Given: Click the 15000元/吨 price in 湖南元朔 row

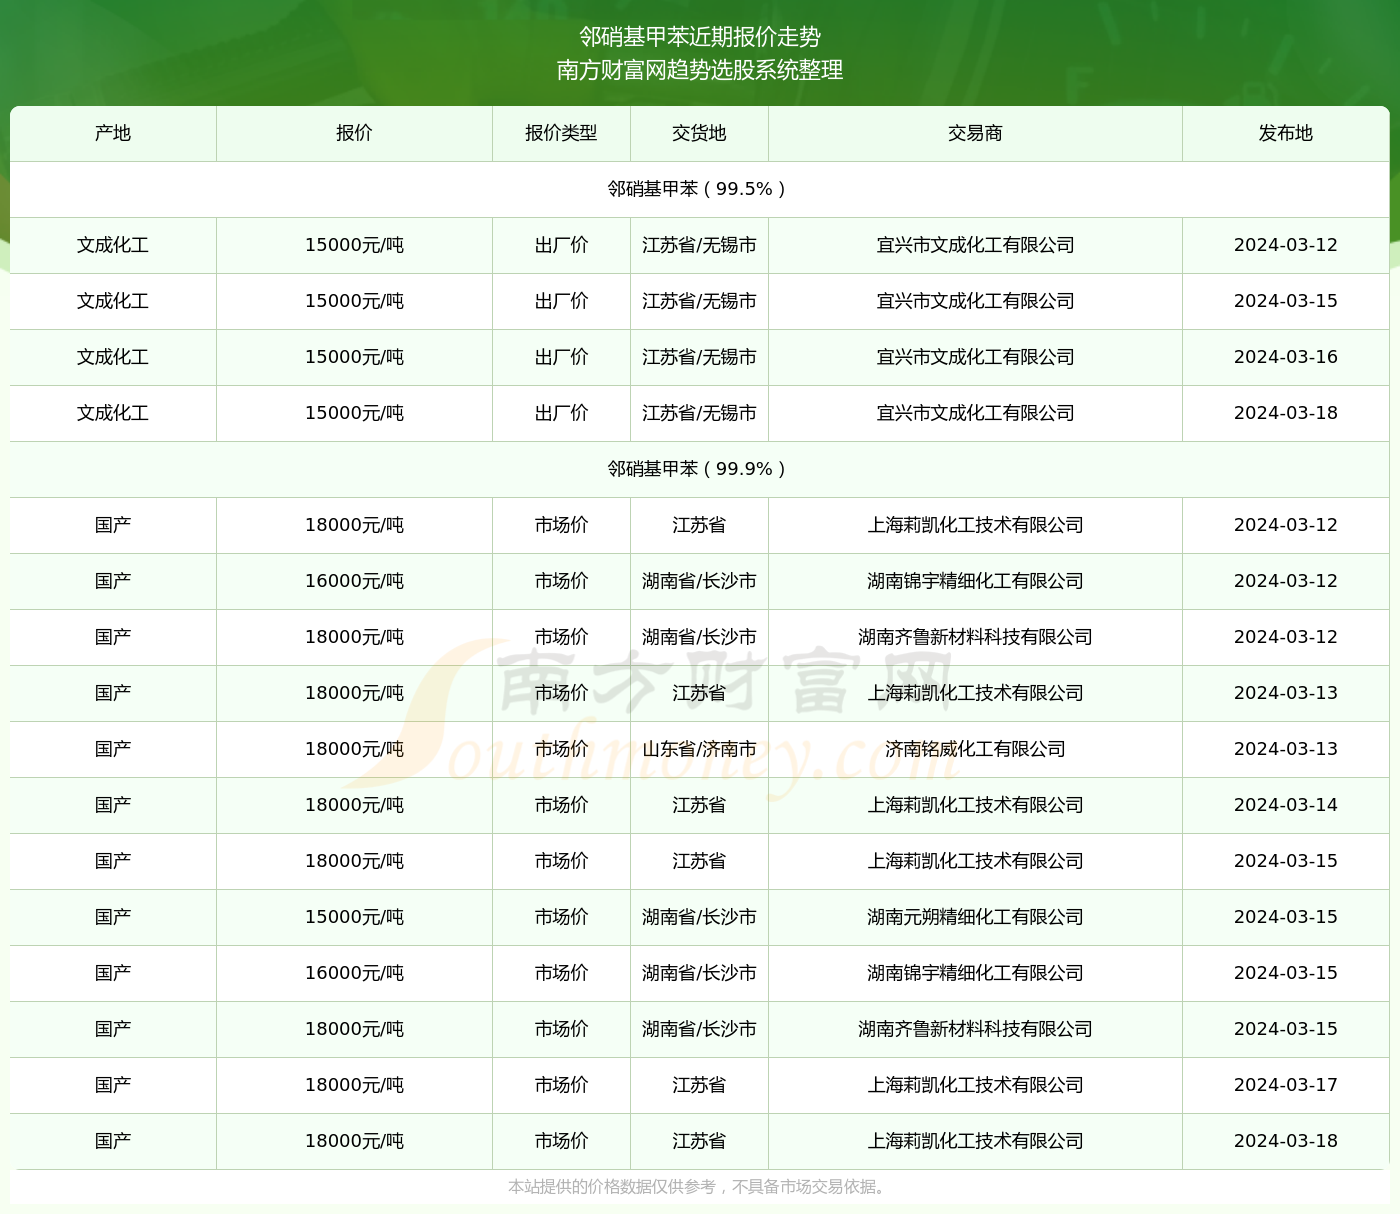Looking at the screenshot, I should [354, 917].
